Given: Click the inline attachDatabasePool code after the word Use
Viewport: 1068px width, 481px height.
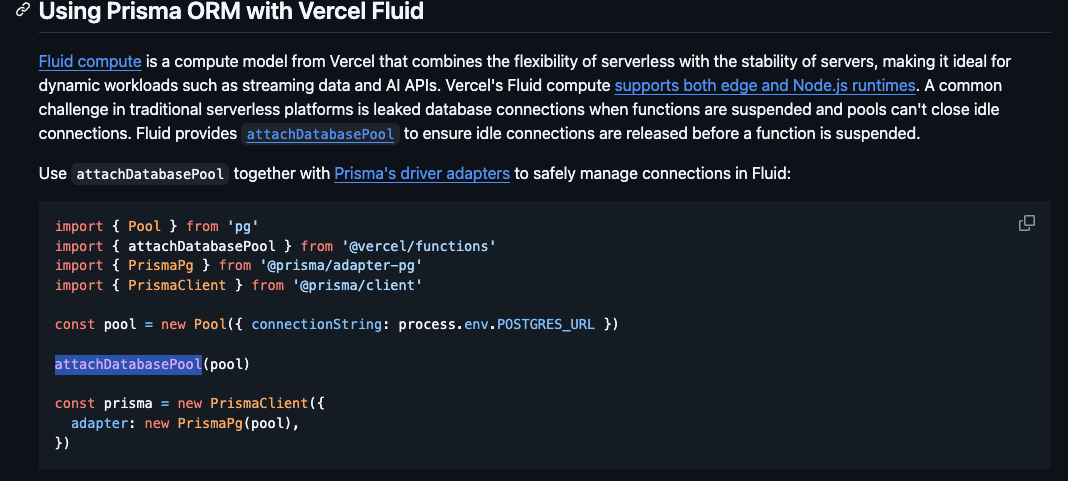Looking at the screenshot, I should coord(151,174).
